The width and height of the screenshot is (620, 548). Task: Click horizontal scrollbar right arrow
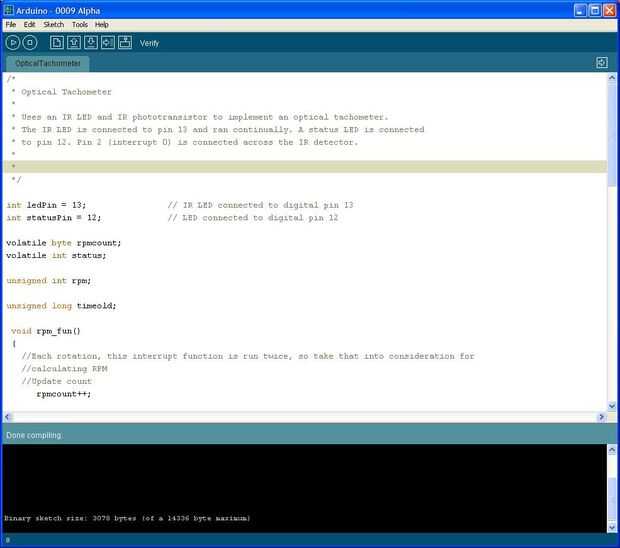[601, 417]
